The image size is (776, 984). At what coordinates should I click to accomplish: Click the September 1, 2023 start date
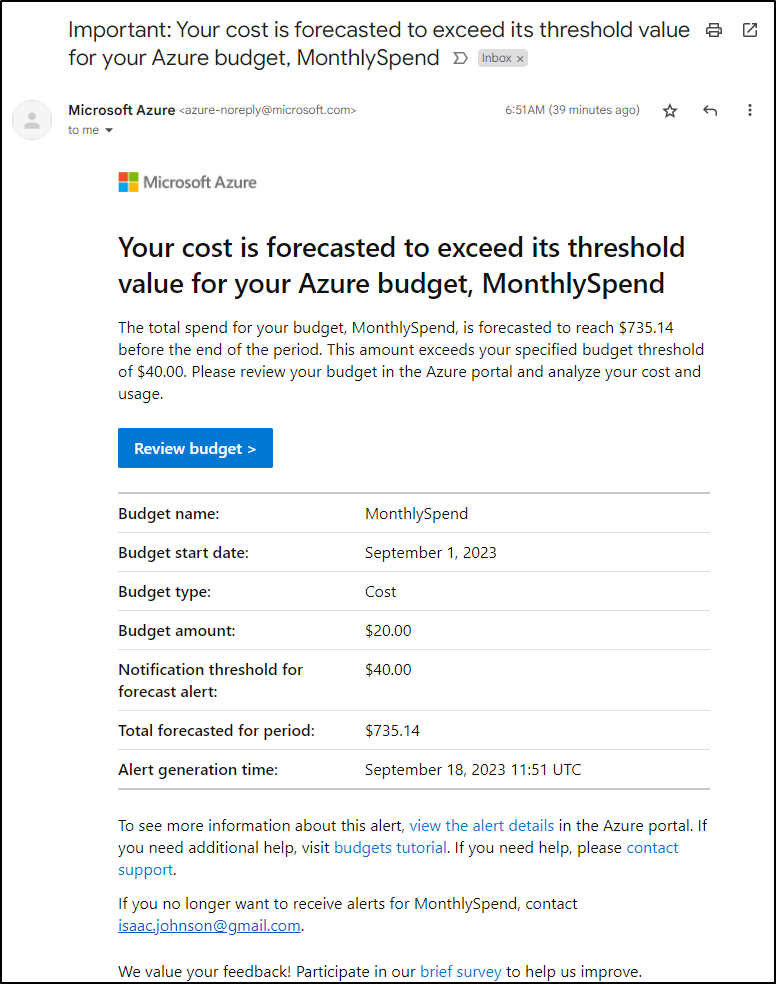(430, 552)
